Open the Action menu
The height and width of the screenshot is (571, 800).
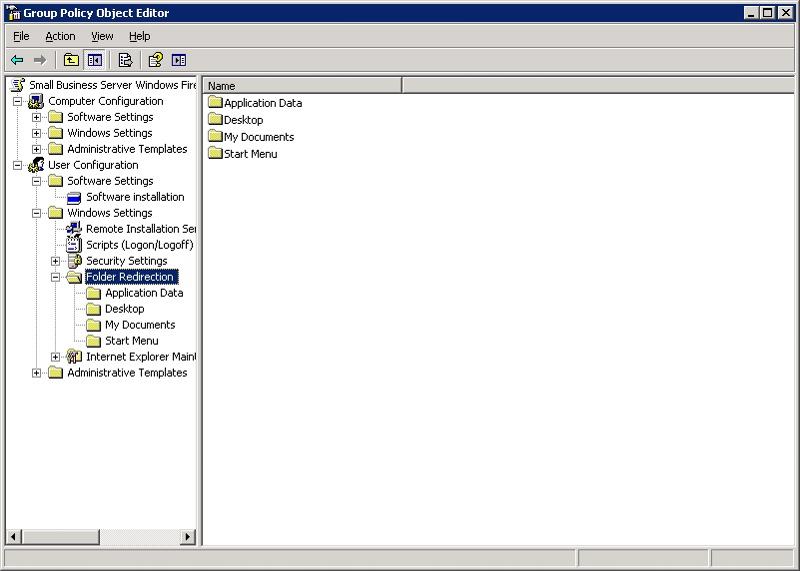pos(60,36)
